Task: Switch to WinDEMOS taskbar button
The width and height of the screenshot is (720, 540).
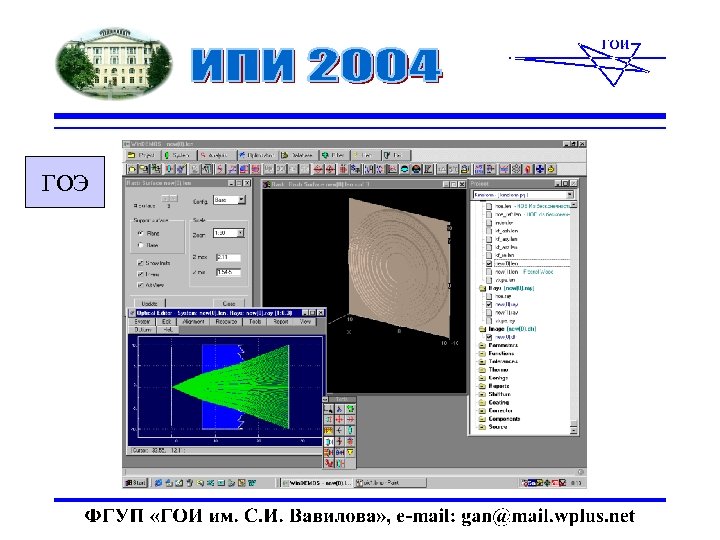Action: pos(316,483)
